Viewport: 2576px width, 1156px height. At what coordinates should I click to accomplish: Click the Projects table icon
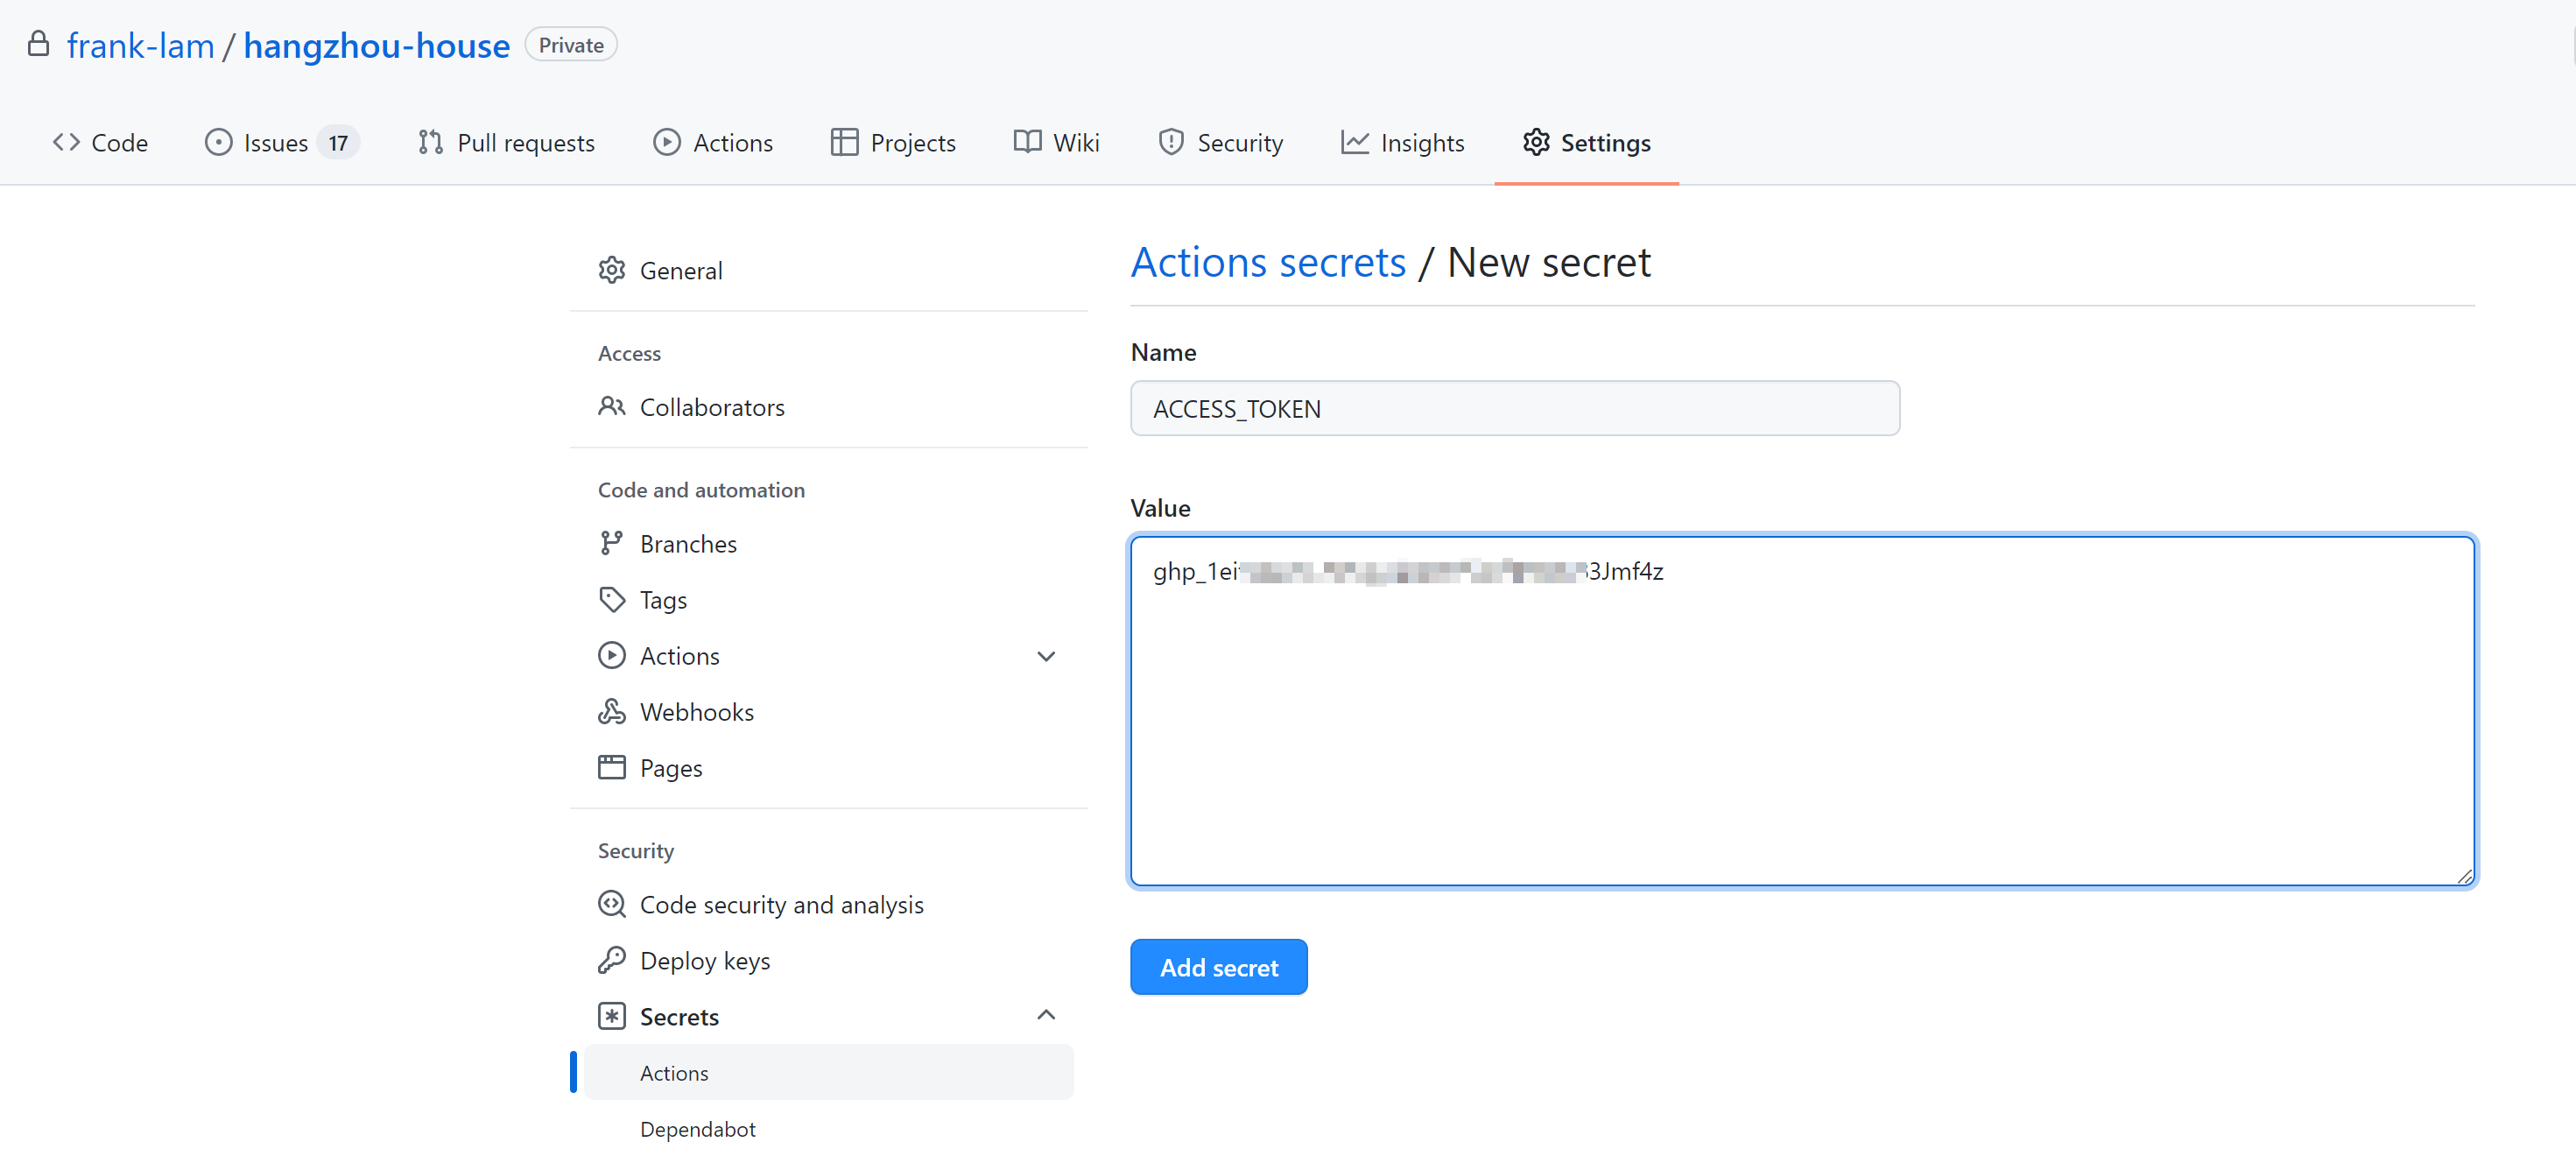coord(844,143)
